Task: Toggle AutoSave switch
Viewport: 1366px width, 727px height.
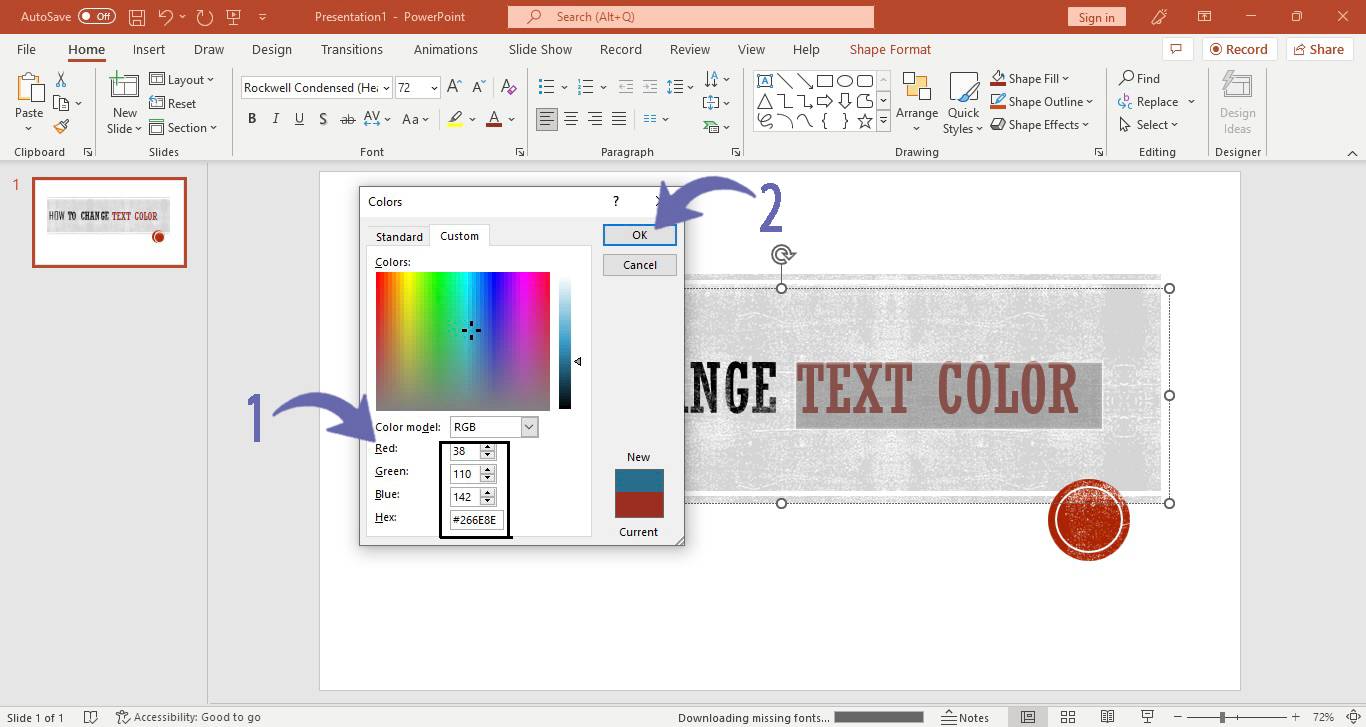Action: pos(96,17)
